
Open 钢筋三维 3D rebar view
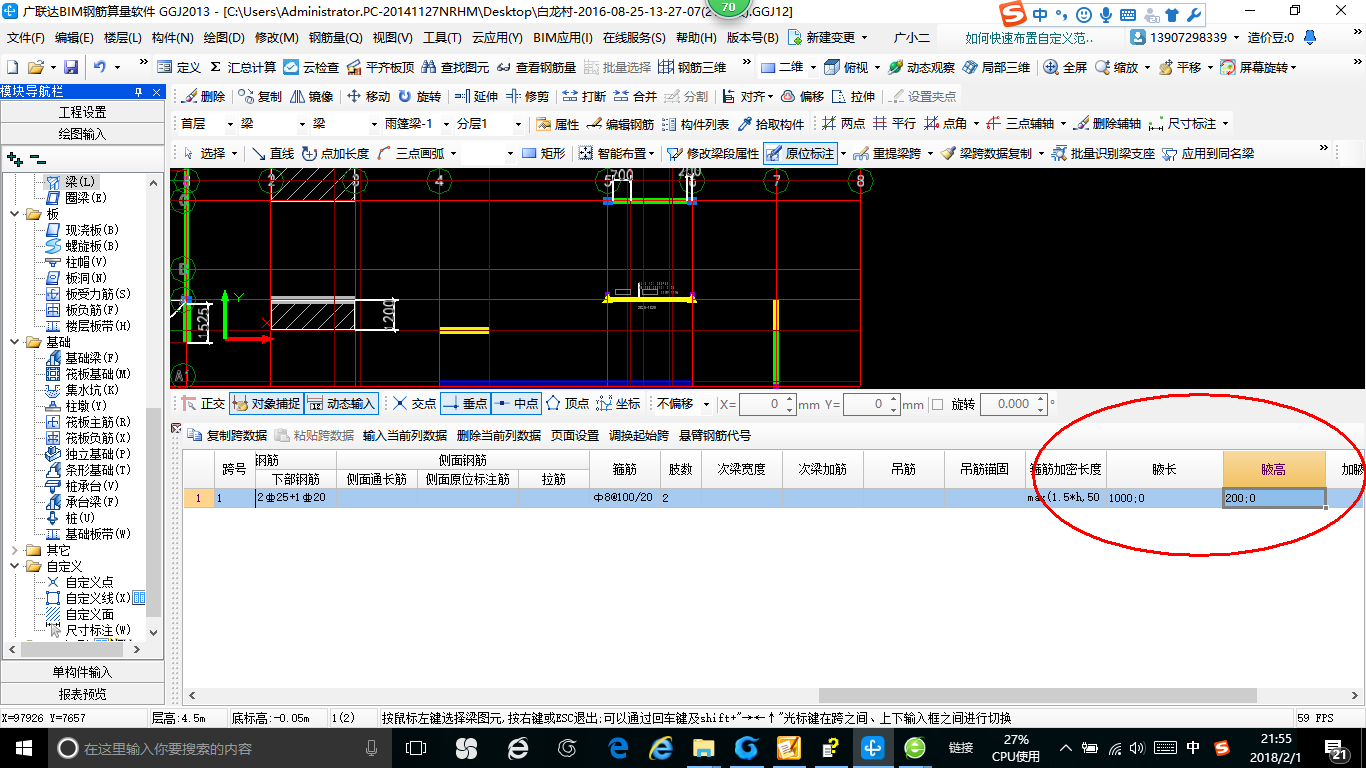pyautogui.click(x=693, y=67)
